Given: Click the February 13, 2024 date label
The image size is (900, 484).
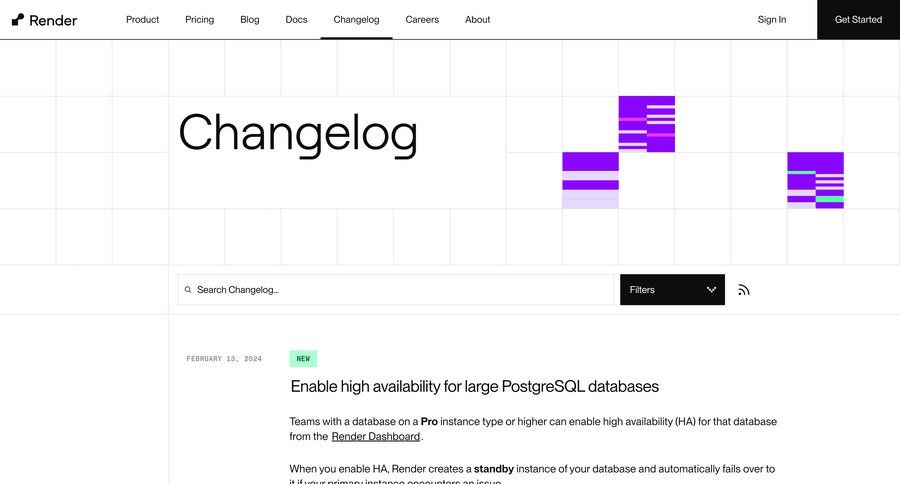Looking at the screenshot, I should tap(224, 358).
